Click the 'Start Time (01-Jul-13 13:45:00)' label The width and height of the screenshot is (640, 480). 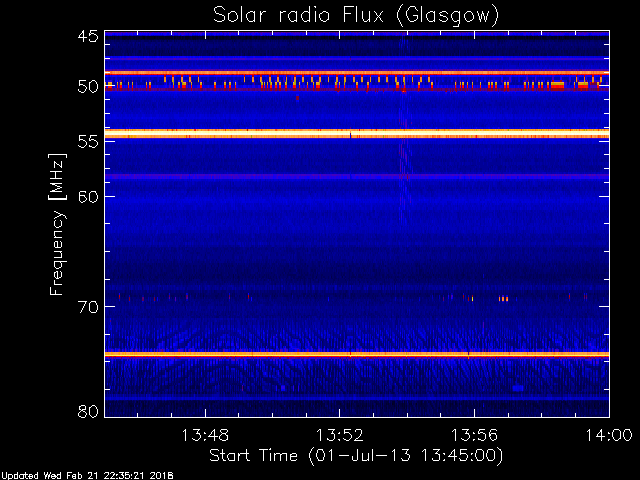click(x=356, y=455)
